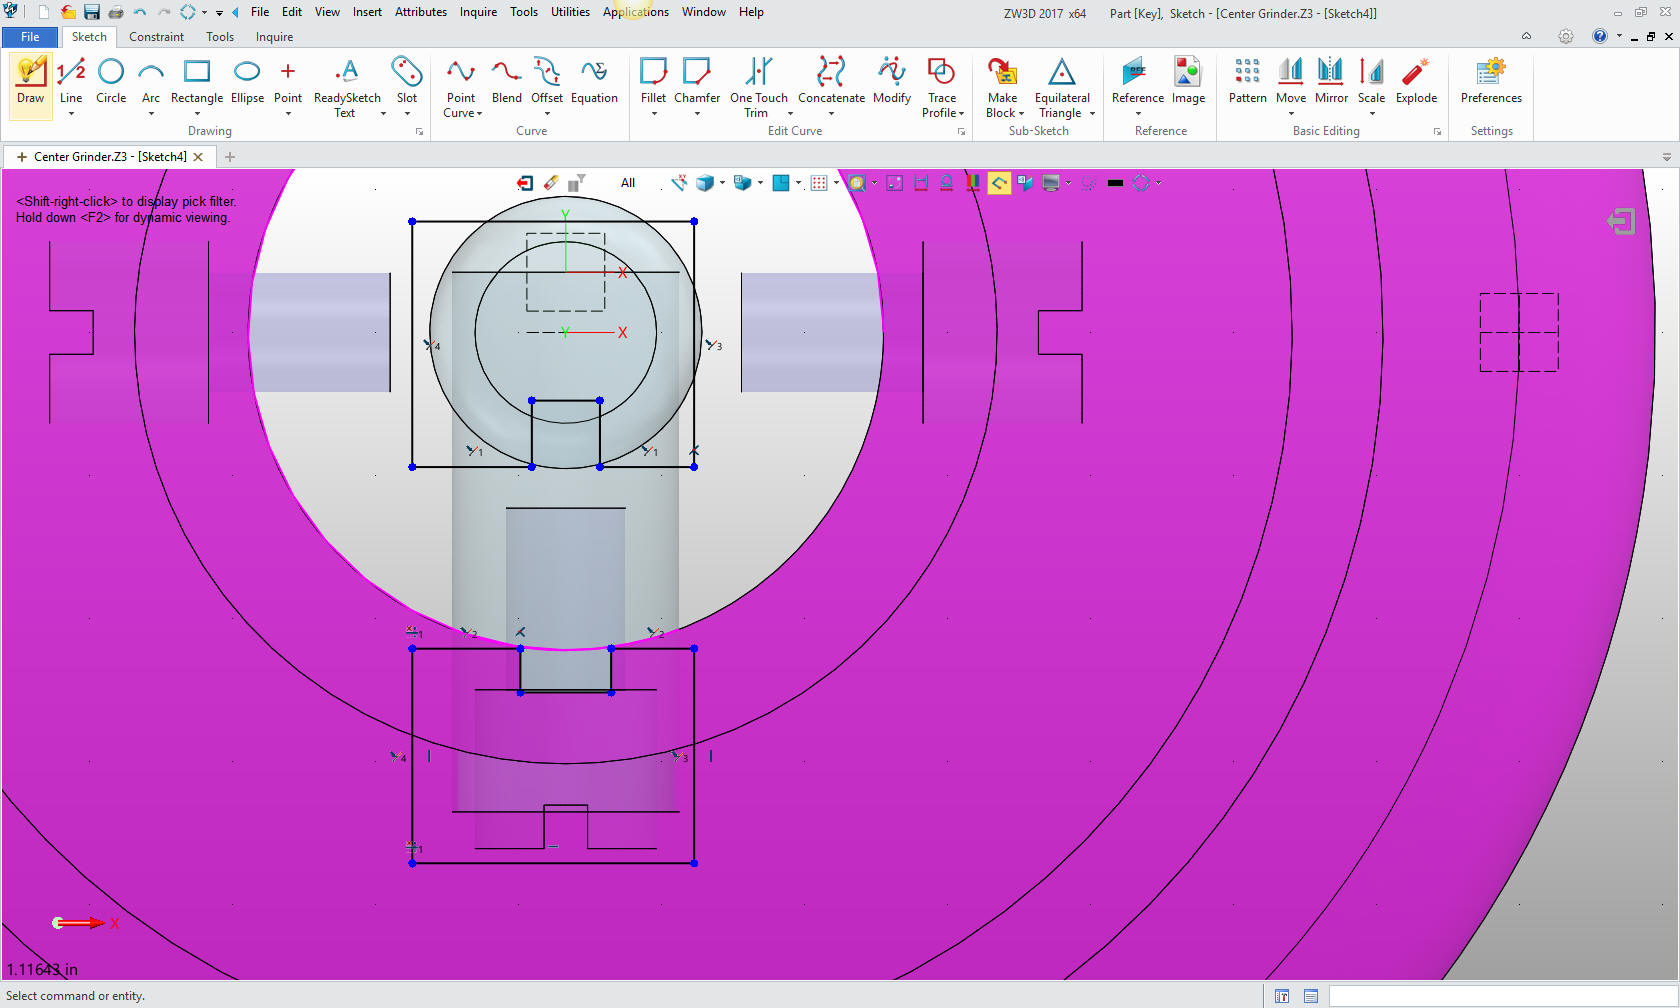Open the Utilities menu
Viewport: 1680px width, 1008px height.
tap(570, 12)
